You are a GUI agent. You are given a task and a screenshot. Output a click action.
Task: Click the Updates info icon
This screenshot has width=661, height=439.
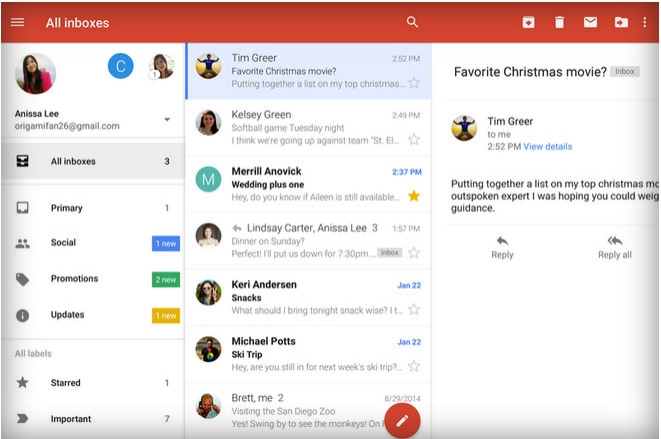click(x=22, y=315)
